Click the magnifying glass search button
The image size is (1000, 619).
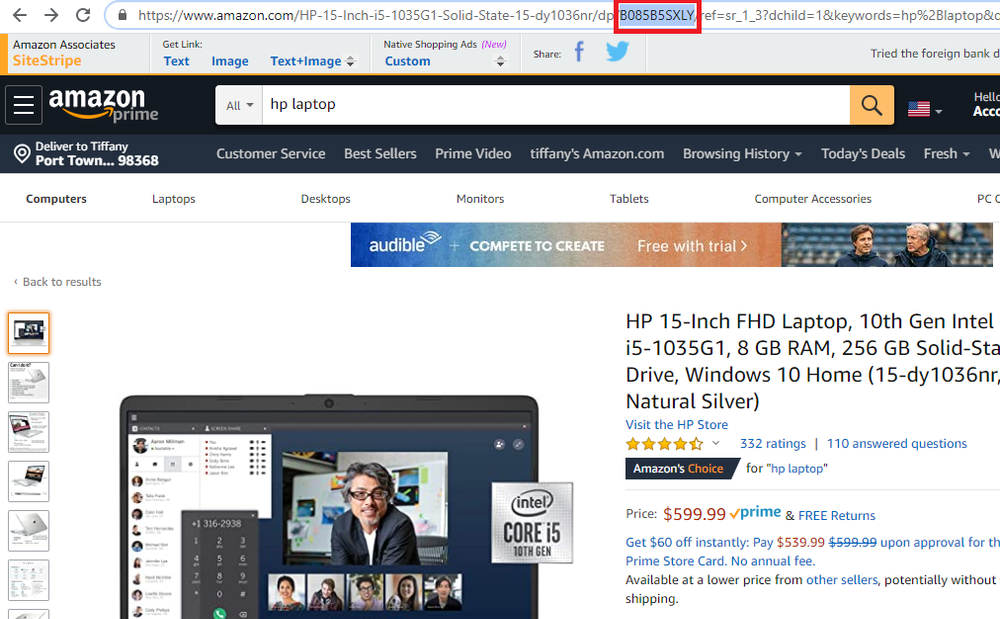click(871, 105)
